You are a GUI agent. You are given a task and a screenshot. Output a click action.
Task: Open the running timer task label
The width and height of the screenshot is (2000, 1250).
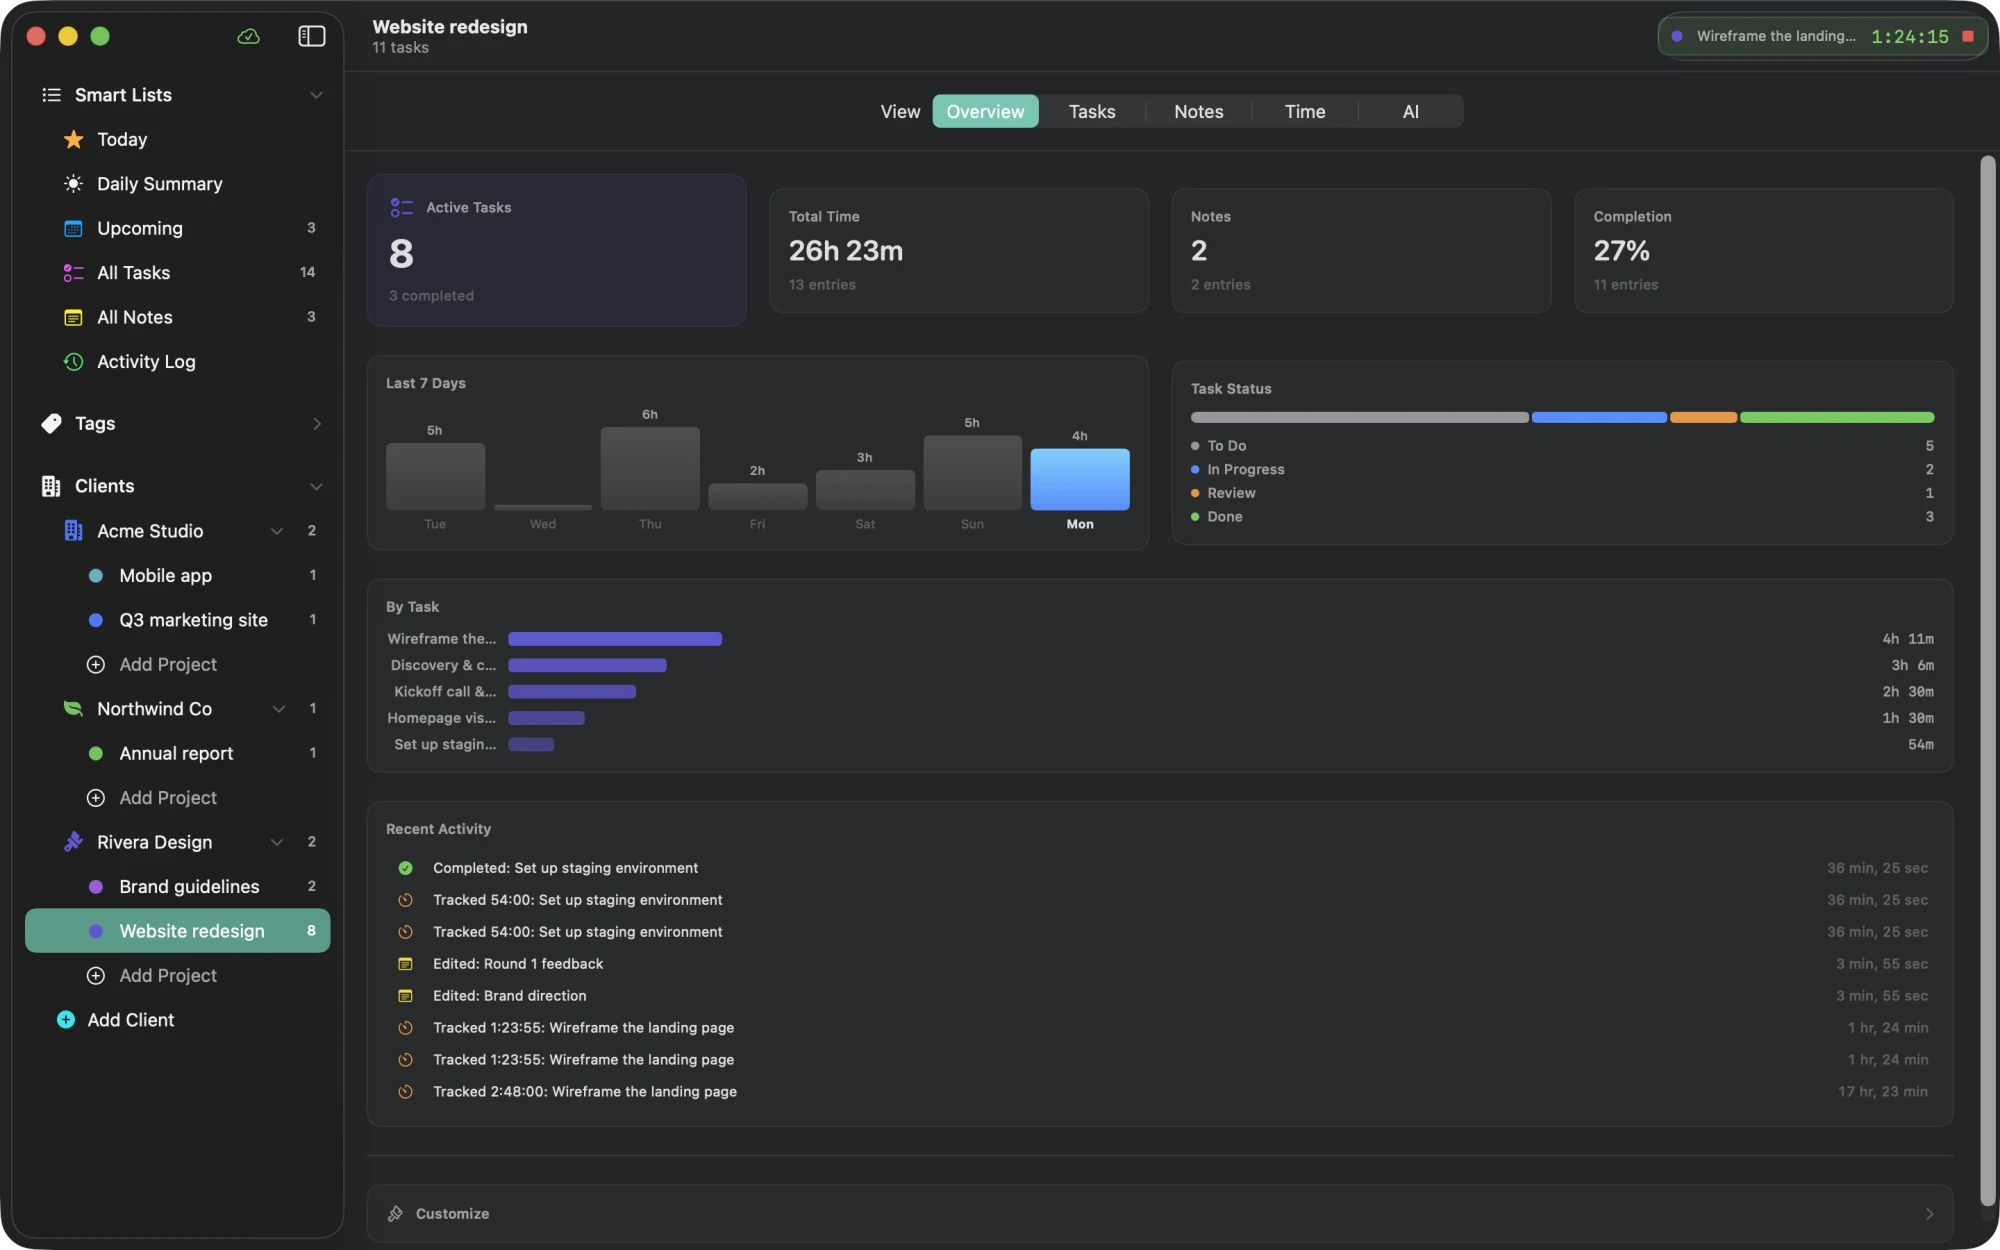point(1776,36)
